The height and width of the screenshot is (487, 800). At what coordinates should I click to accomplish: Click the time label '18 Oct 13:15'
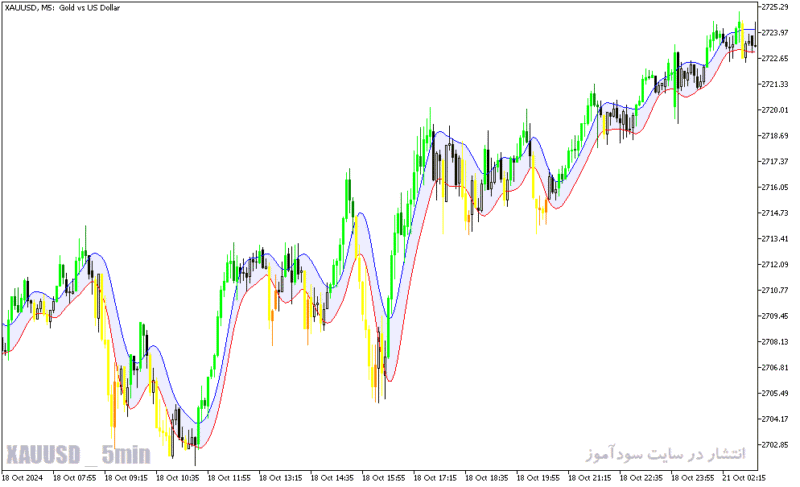281,478
